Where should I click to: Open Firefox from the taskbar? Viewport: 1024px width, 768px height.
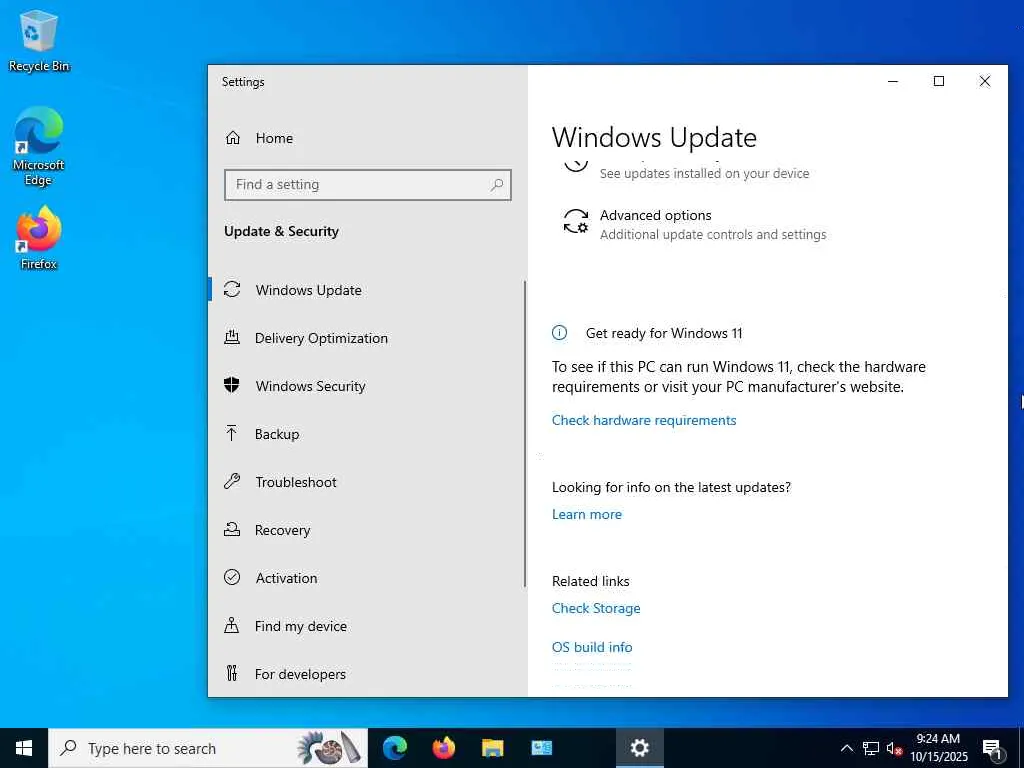(x=443, y=748)
